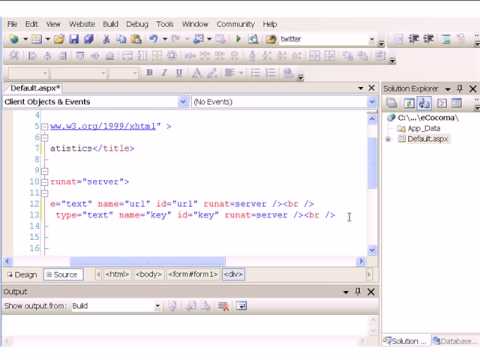Open the Website menu
Screen dimensions: 480x360
(x=82, y=24)
